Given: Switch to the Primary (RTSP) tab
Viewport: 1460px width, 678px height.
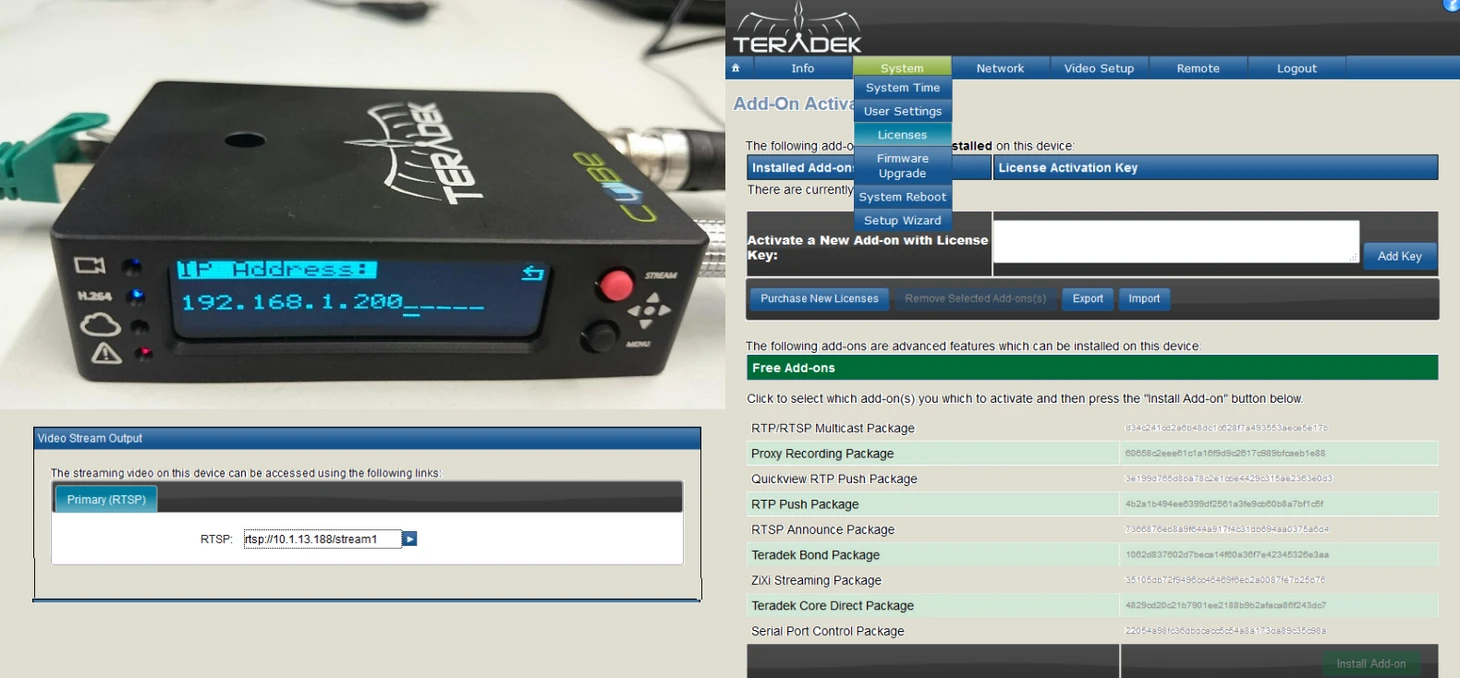Looking at the screenshot, I should 106,499.
